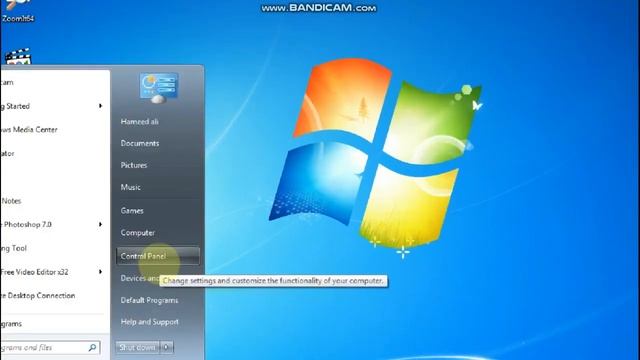Open Control Panel from Start menu

pyautogui.click(x=158, y=256)
